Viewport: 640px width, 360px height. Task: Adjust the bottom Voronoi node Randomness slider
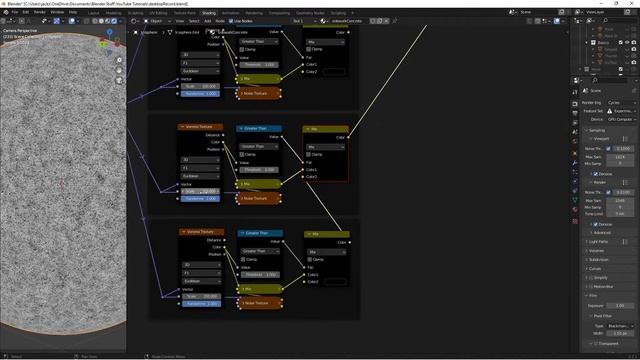pos(202,304)
